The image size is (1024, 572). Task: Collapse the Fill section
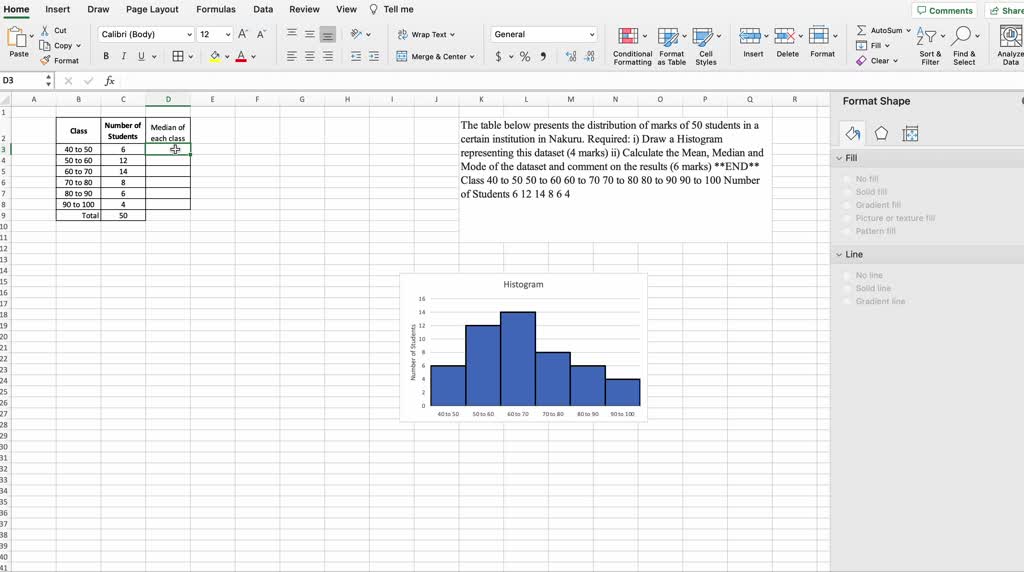[x=839, y=158]
